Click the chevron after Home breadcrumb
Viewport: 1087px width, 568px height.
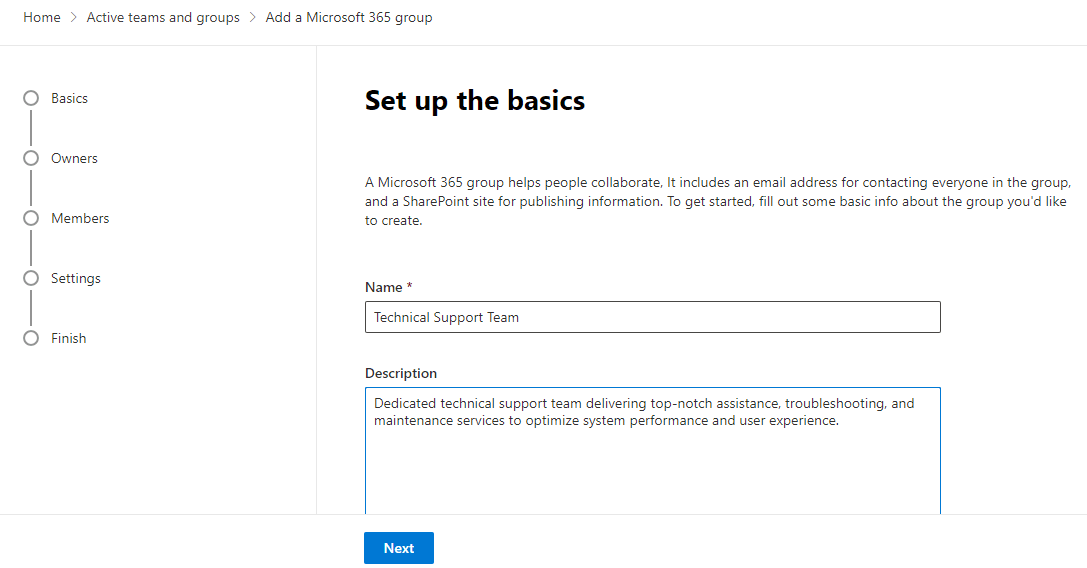tap(74, 18)
